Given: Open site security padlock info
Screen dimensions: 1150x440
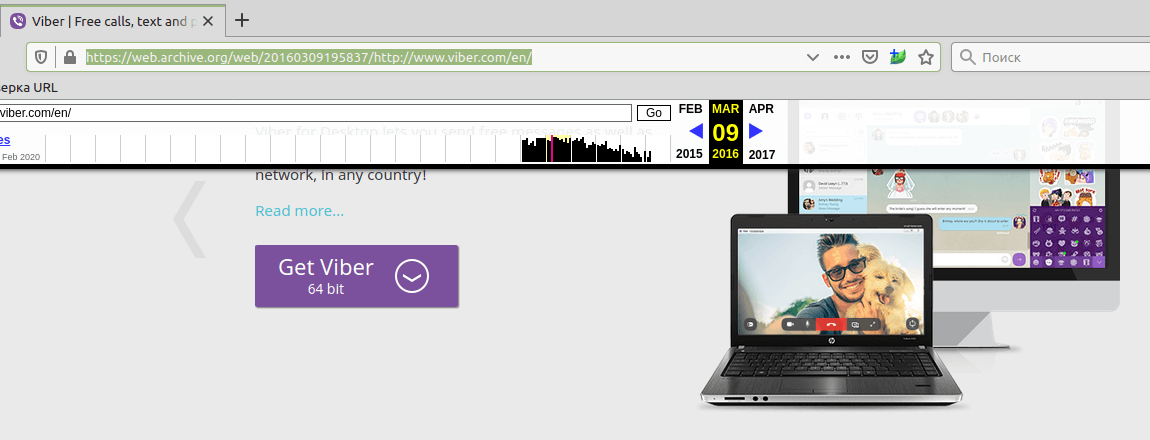Looking at the screenshot, I should [70, 57].
